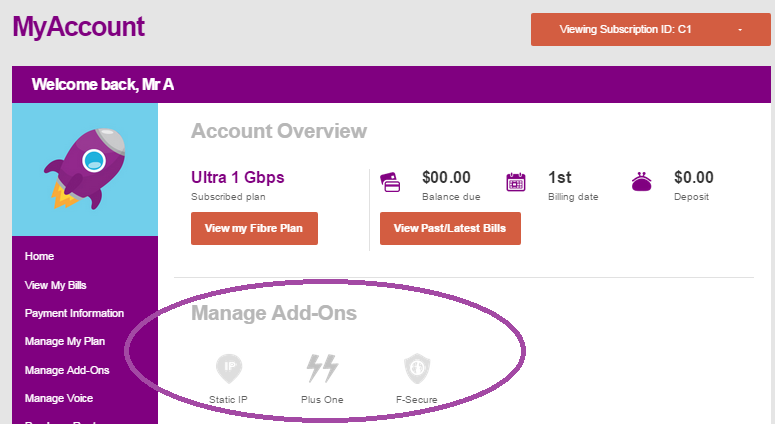This screenshot has width=775, height=424.
Task: Open Manage My Plan sidebar item
Action: [65, 342]
